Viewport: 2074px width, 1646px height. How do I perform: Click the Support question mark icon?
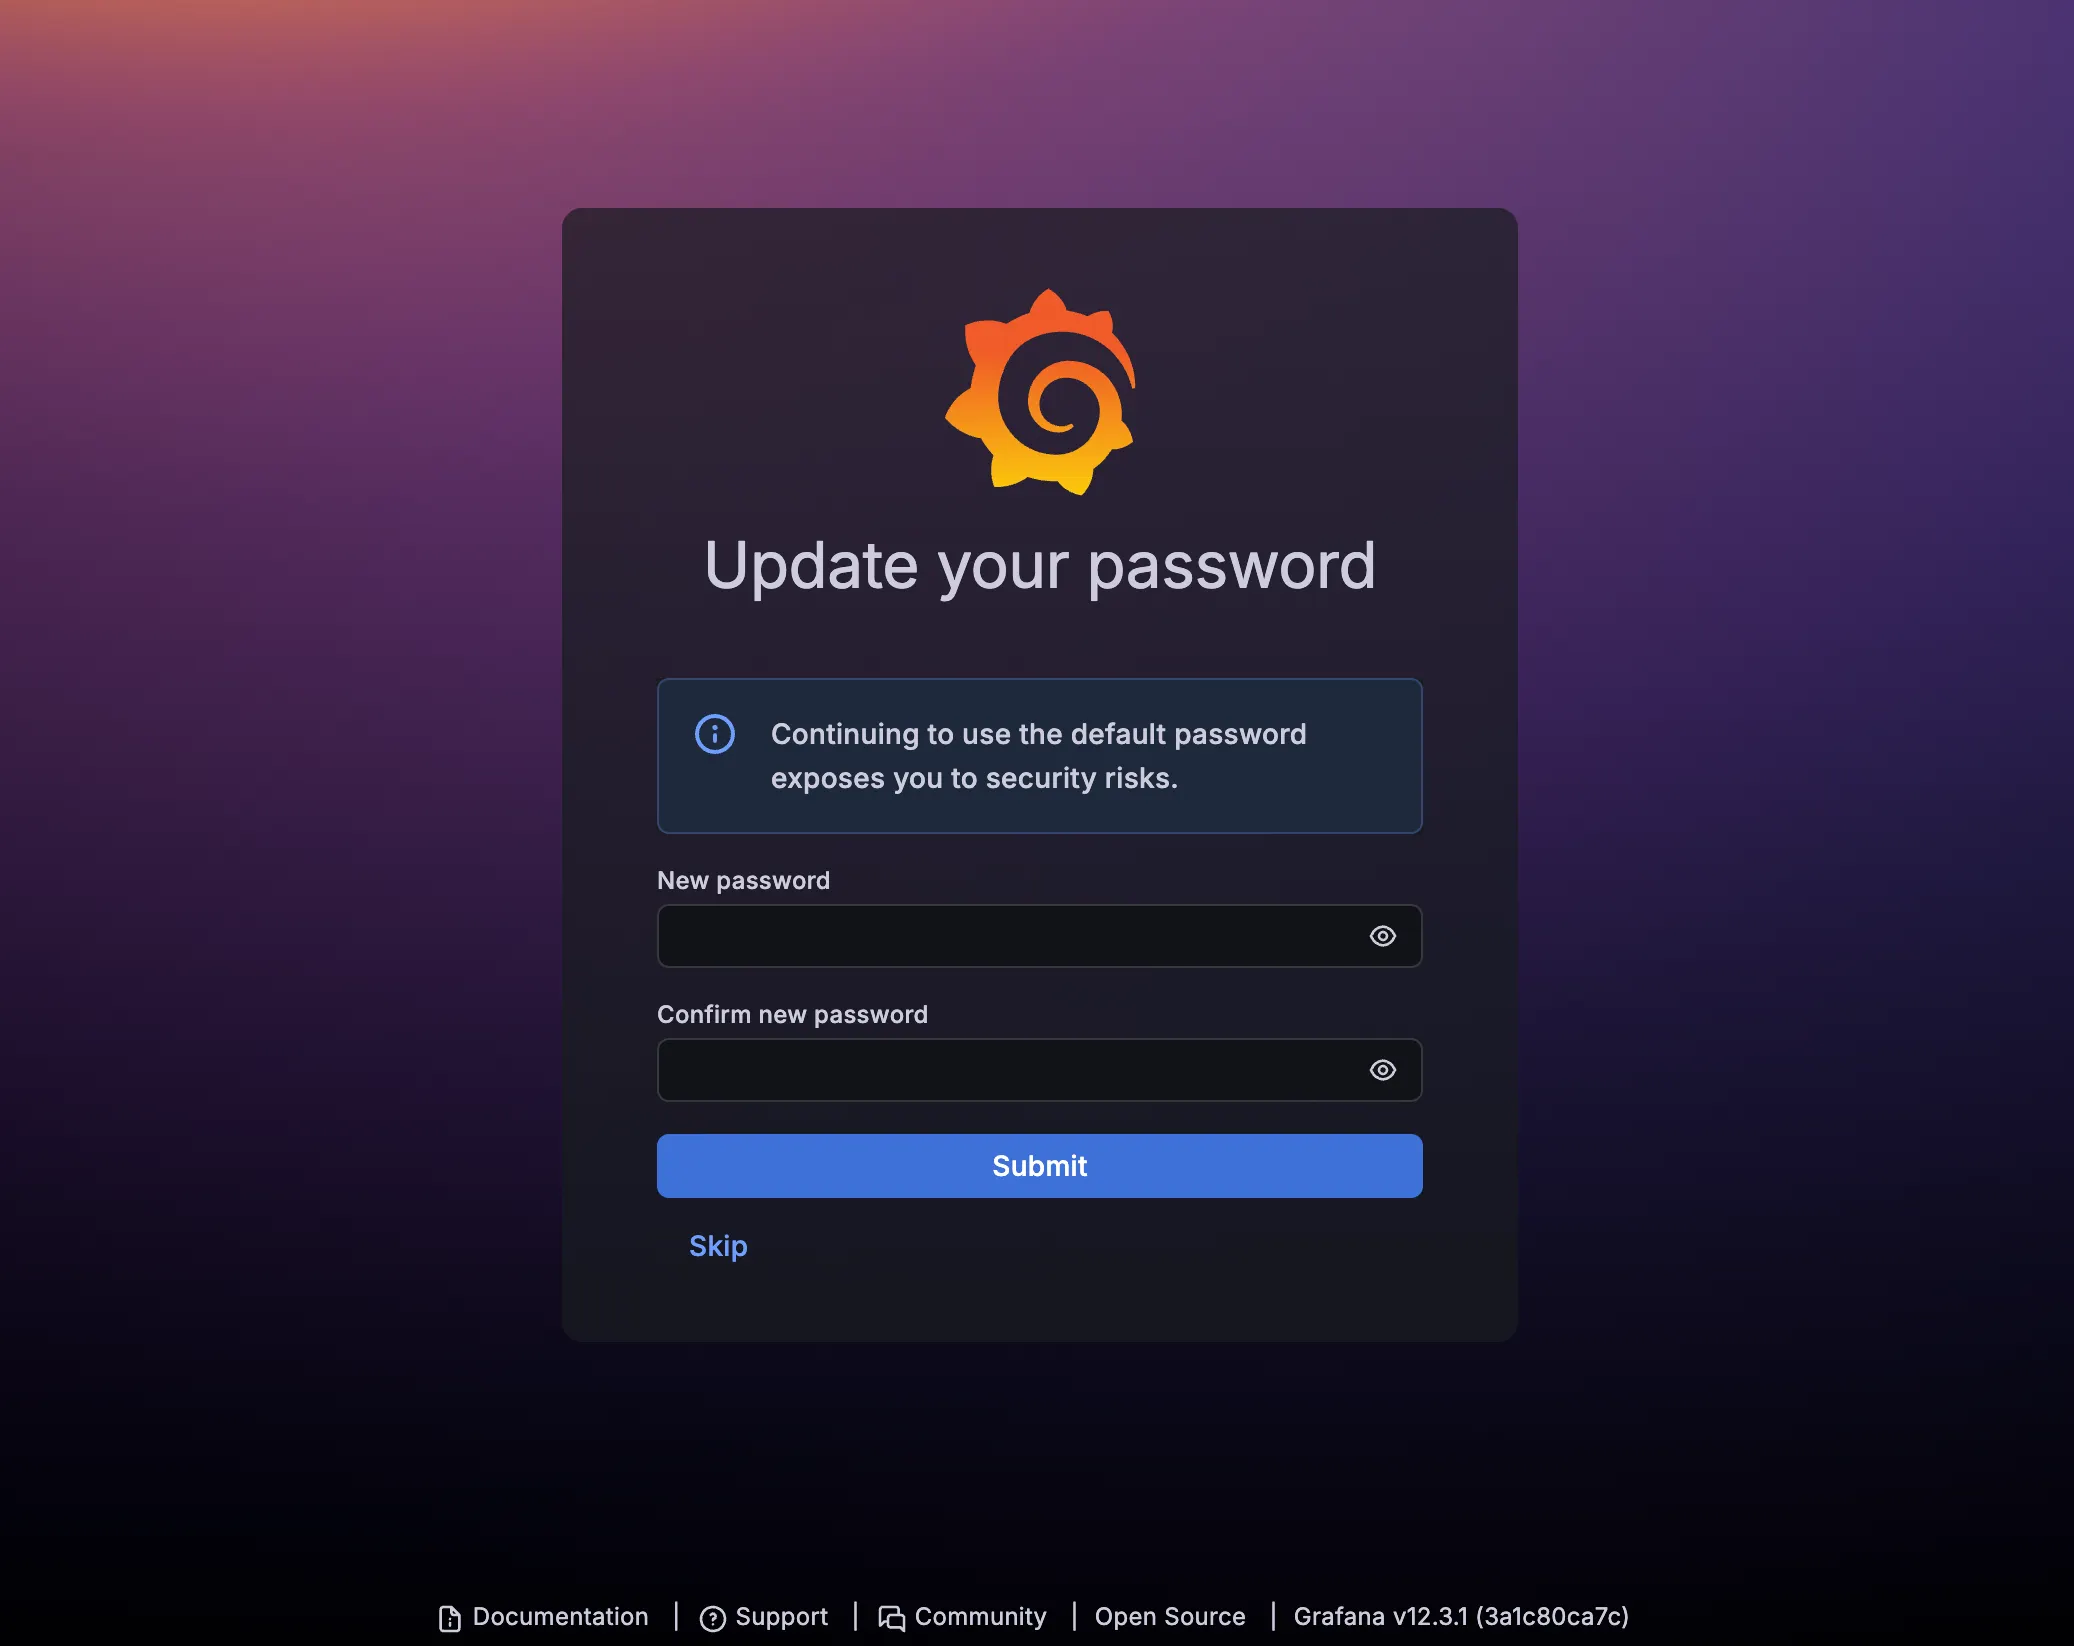(713, 1618)
